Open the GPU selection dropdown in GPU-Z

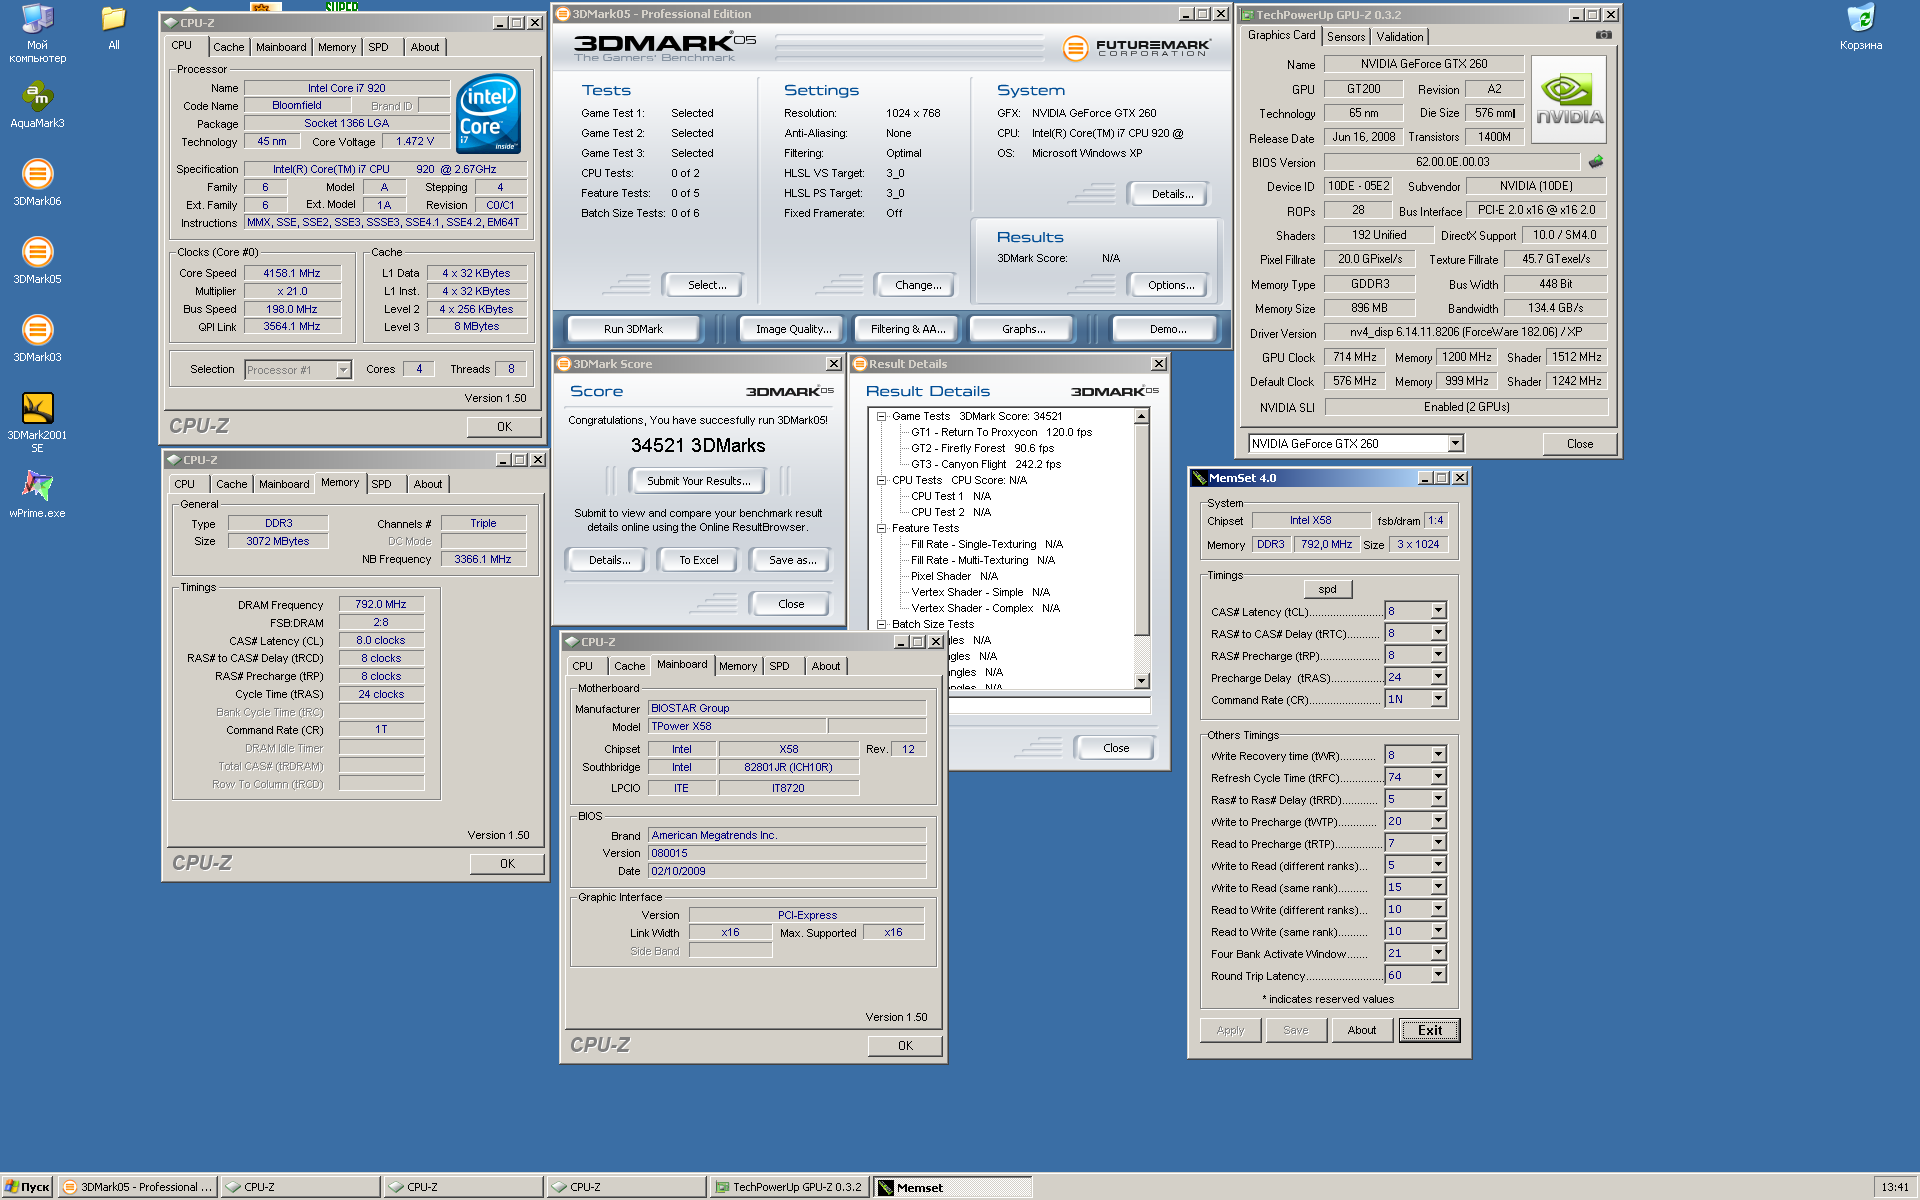tap(1456, 443)
